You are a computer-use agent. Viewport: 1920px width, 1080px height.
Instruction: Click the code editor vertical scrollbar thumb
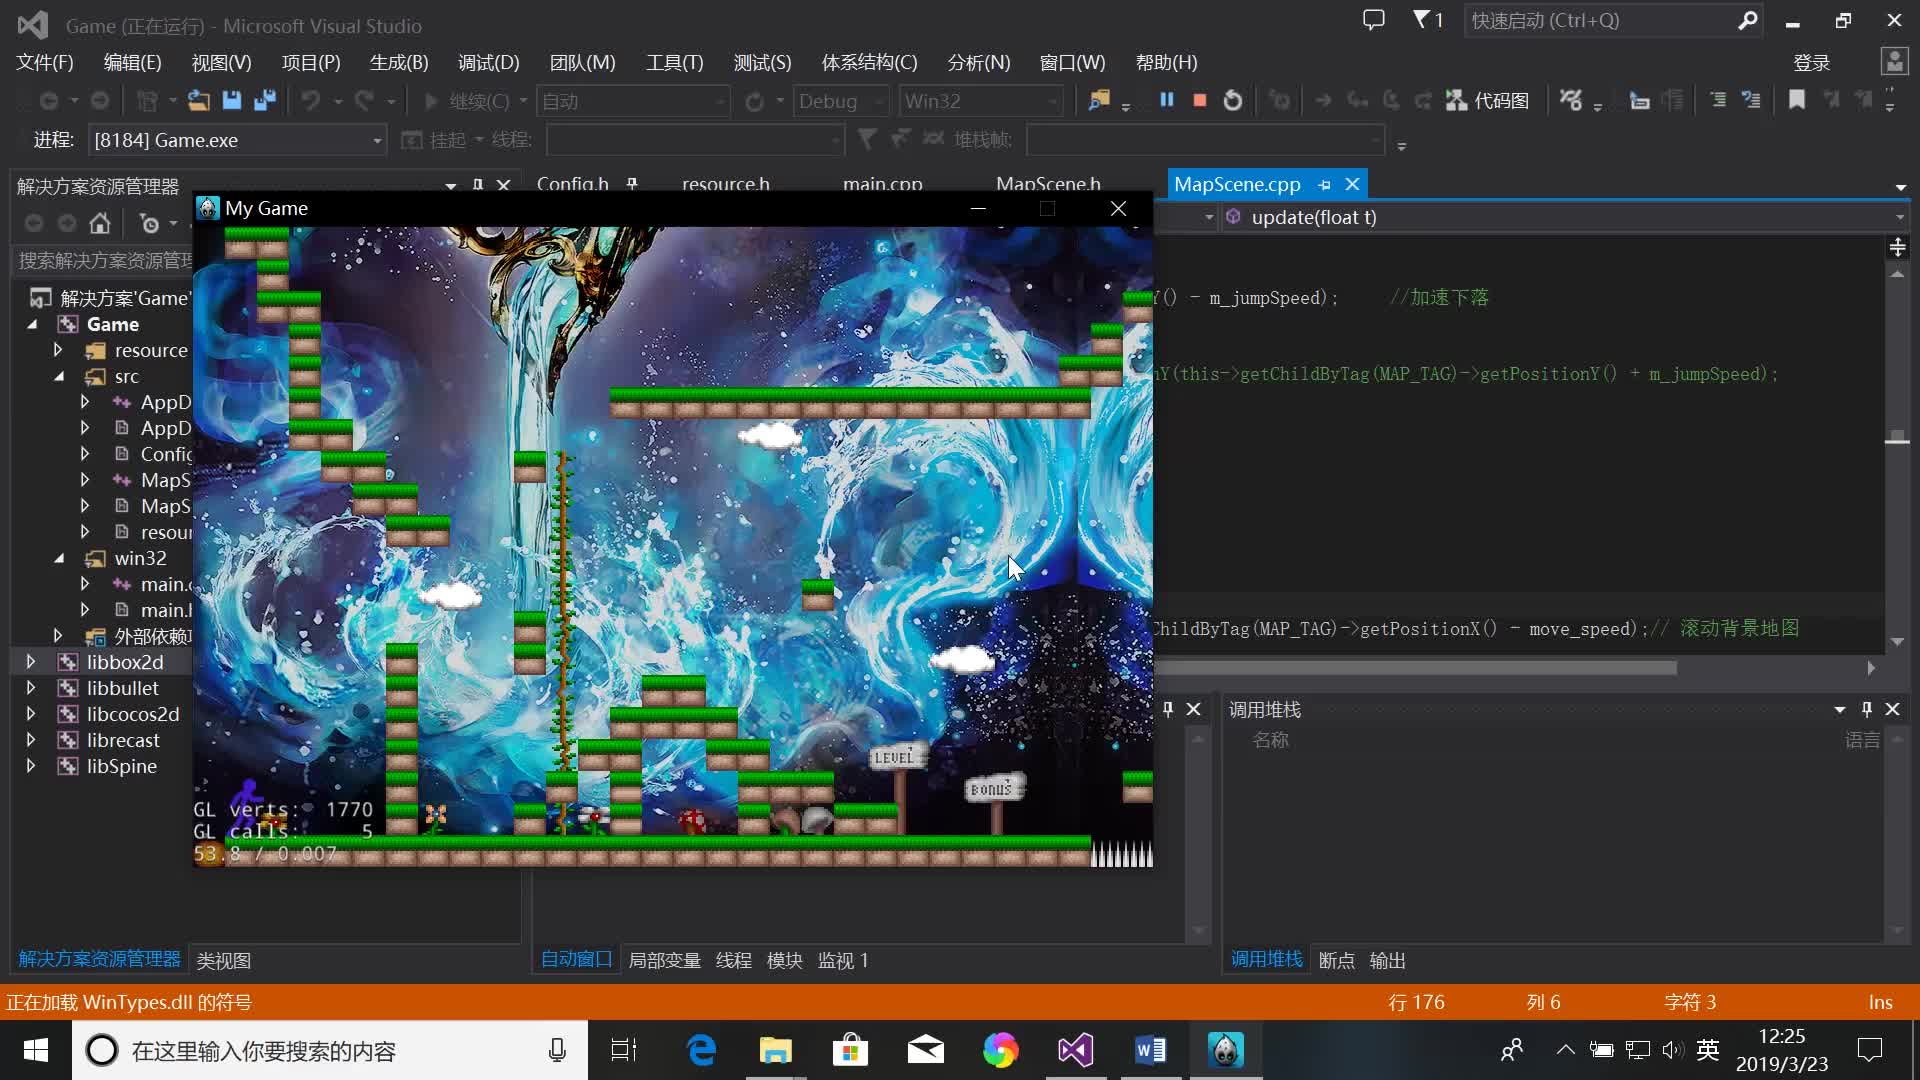[1897, 436]
